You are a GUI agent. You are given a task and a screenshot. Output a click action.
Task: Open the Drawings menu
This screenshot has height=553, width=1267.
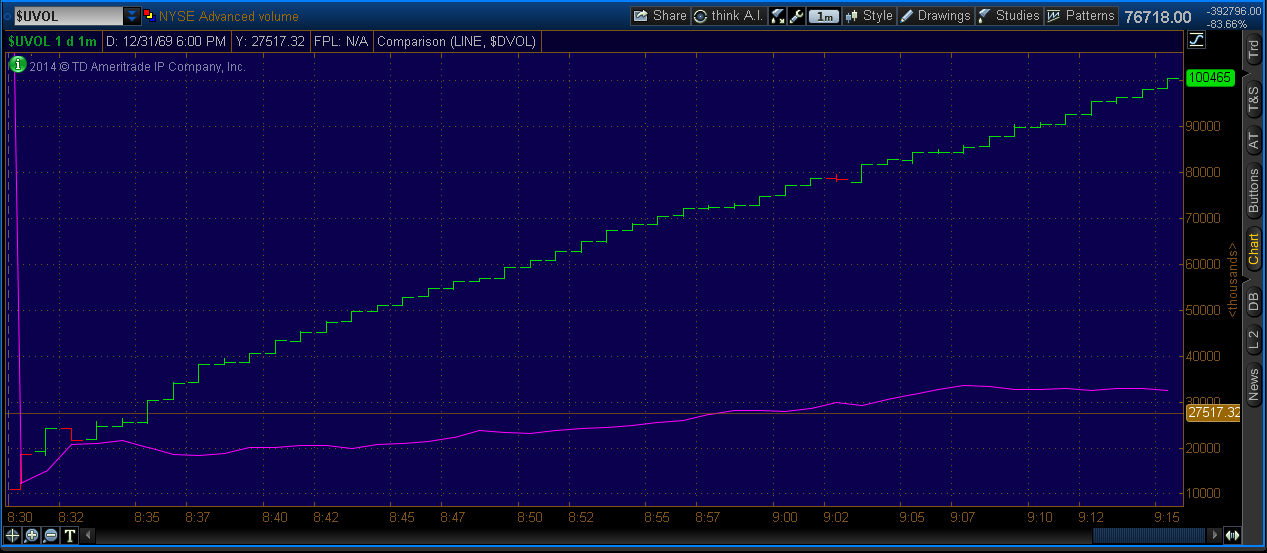click(x=935, y=16)
